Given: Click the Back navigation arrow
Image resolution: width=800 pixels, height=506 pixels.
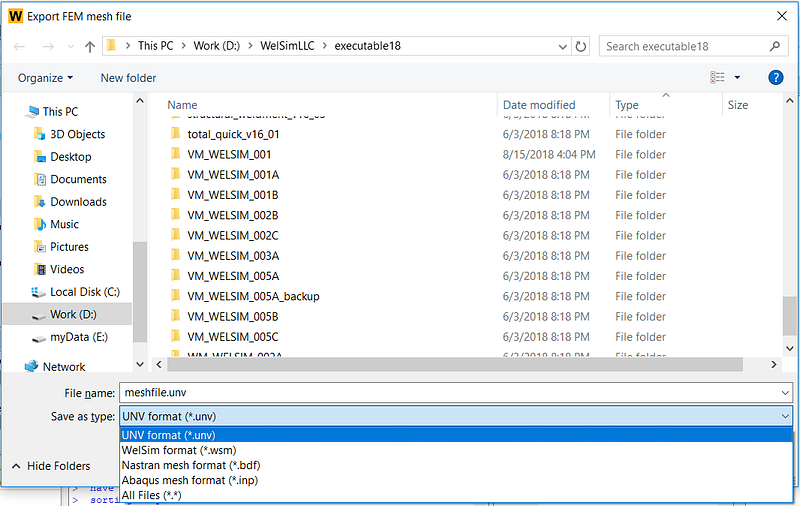Looking at the screenshot, I should [19, 46].
